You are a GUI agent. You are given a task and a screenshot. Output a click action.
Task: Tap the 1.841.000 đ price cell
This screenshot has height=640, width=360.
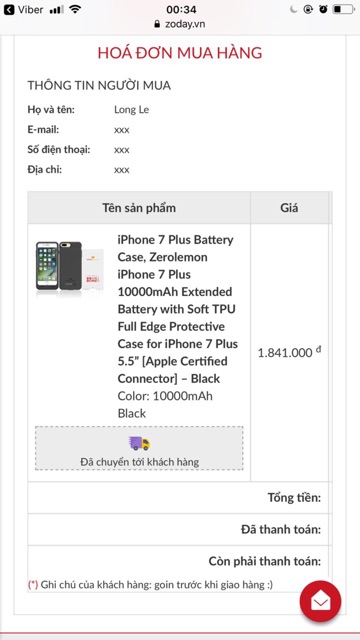pos(289,352)
